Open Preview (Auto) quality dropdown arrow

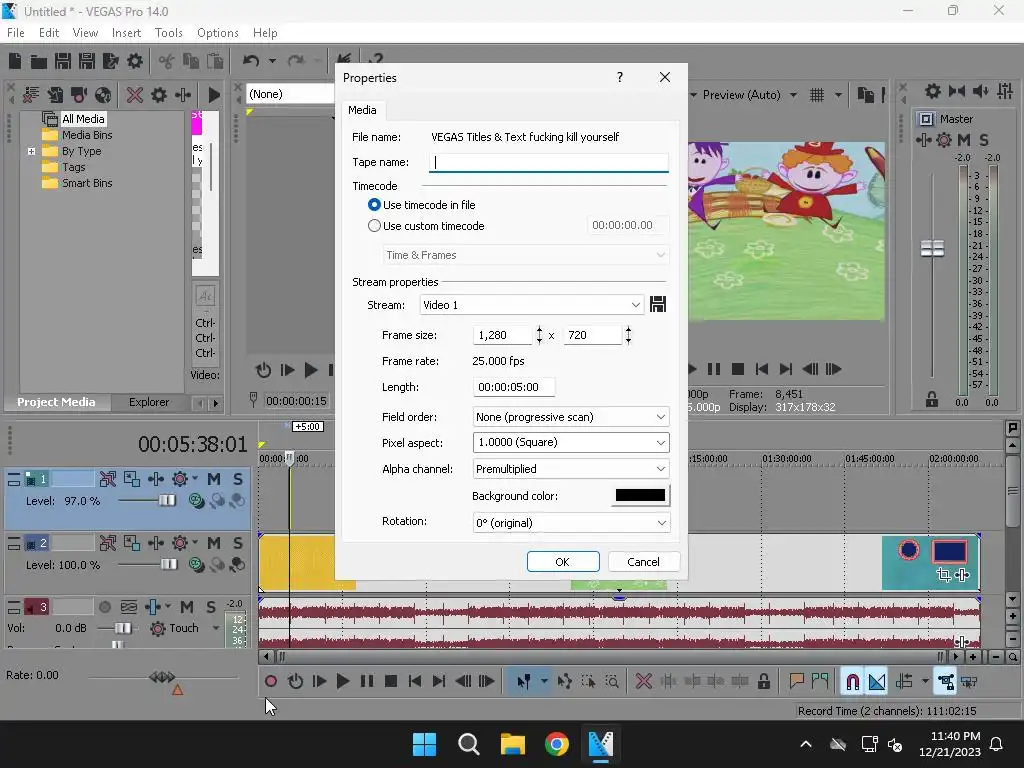pyautogui.click(x=793, y=95)
